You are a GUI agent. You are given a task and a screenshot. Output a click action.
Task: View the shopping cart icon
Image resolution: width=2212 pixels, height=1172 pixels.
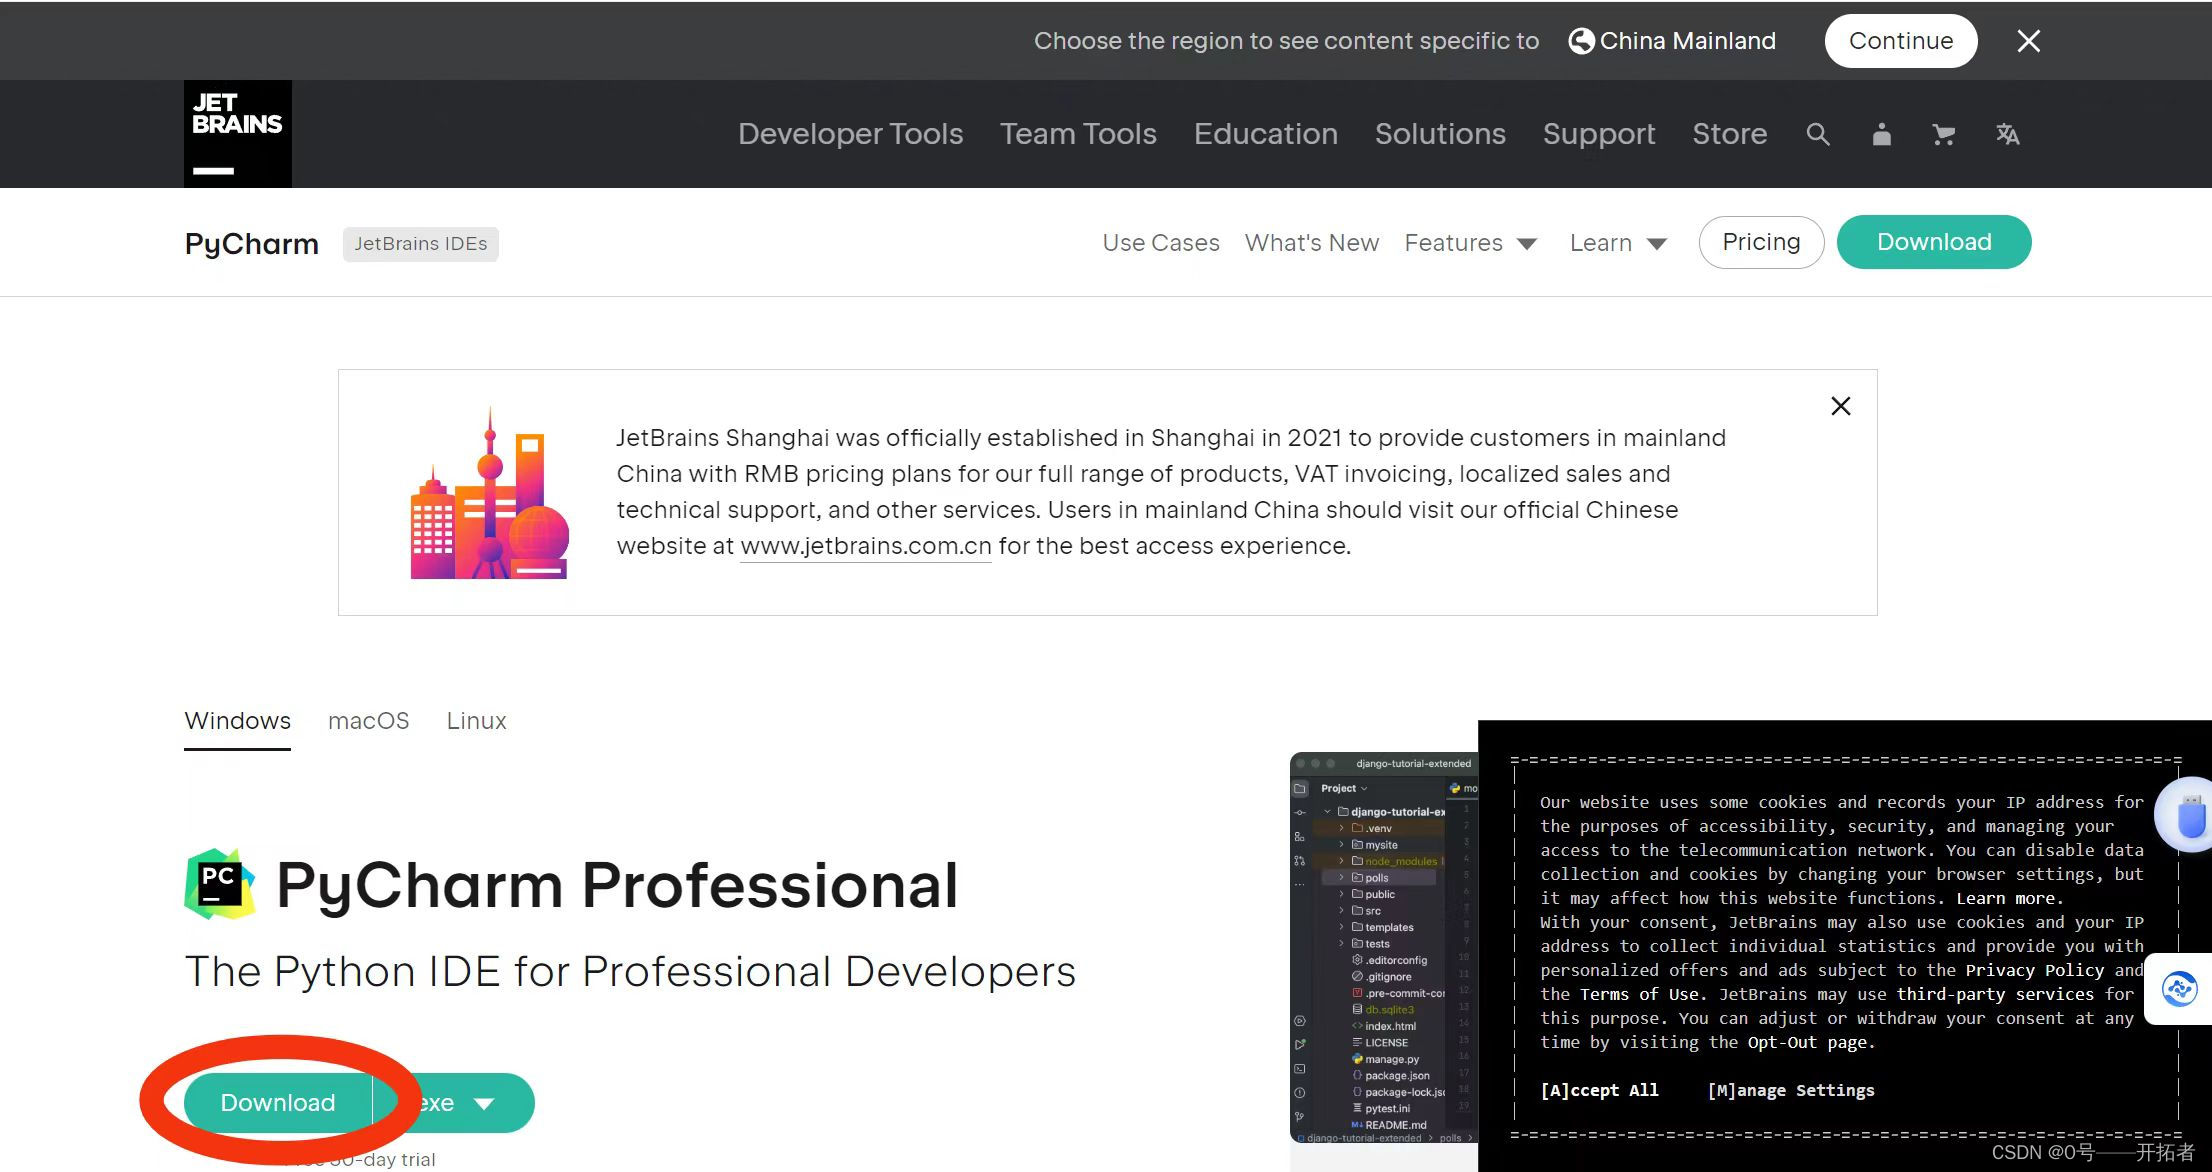pyautogui.click(x=1944, y=134)
